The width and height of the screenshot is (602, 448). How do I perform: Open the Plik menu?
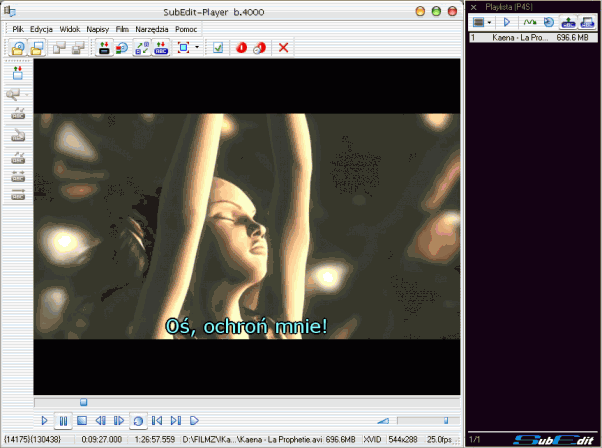tap(18, 29)
